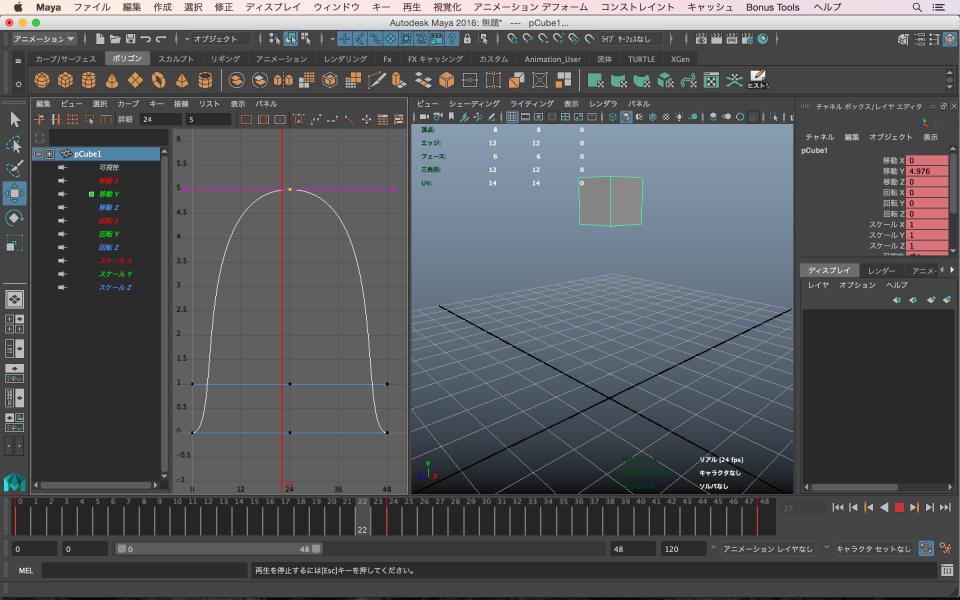The height and width of the screenshot is (600, 960).
Task: Click the チャネル menu in Channel Box
Action: (x=819, y=137)
